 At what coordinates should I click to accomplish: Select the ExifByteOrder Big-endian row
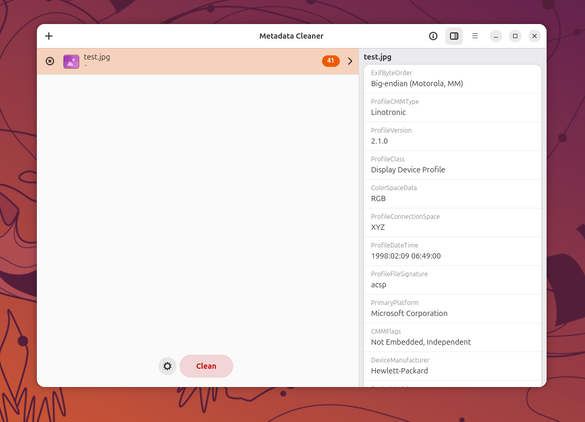(452, 79)
